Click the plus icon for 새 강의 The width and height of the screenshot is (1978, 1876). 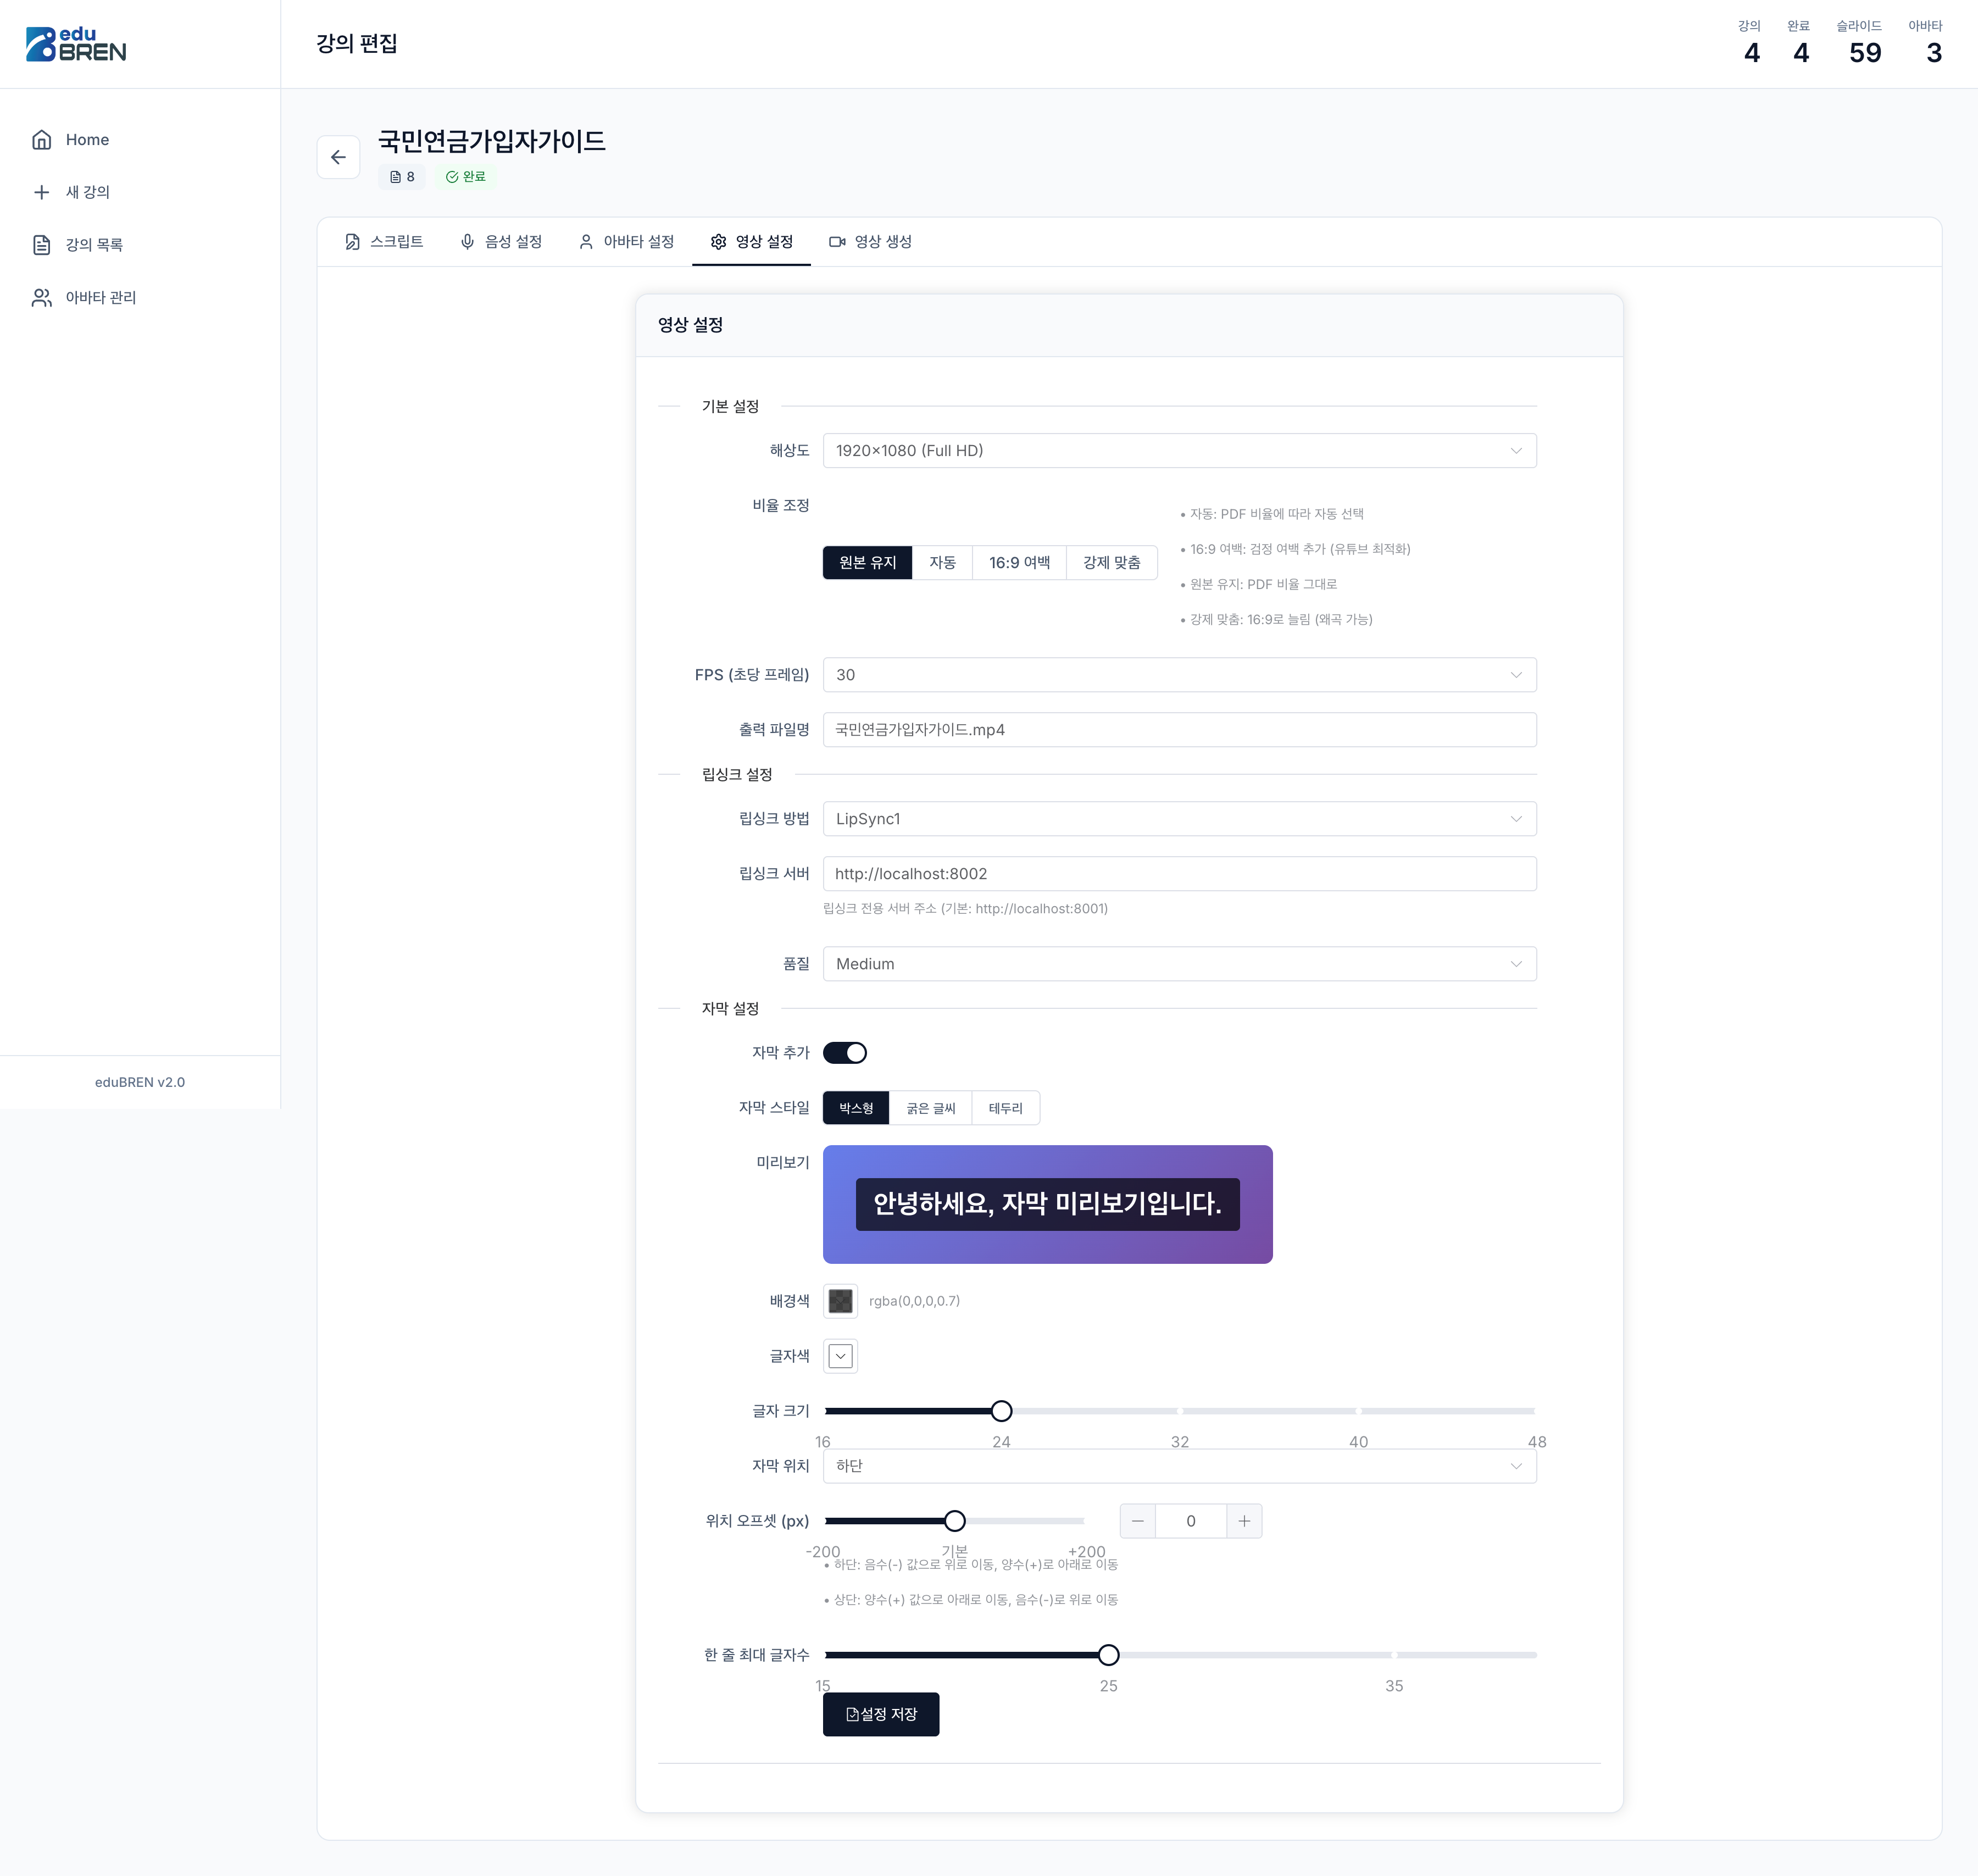click(x=42, y=192)
